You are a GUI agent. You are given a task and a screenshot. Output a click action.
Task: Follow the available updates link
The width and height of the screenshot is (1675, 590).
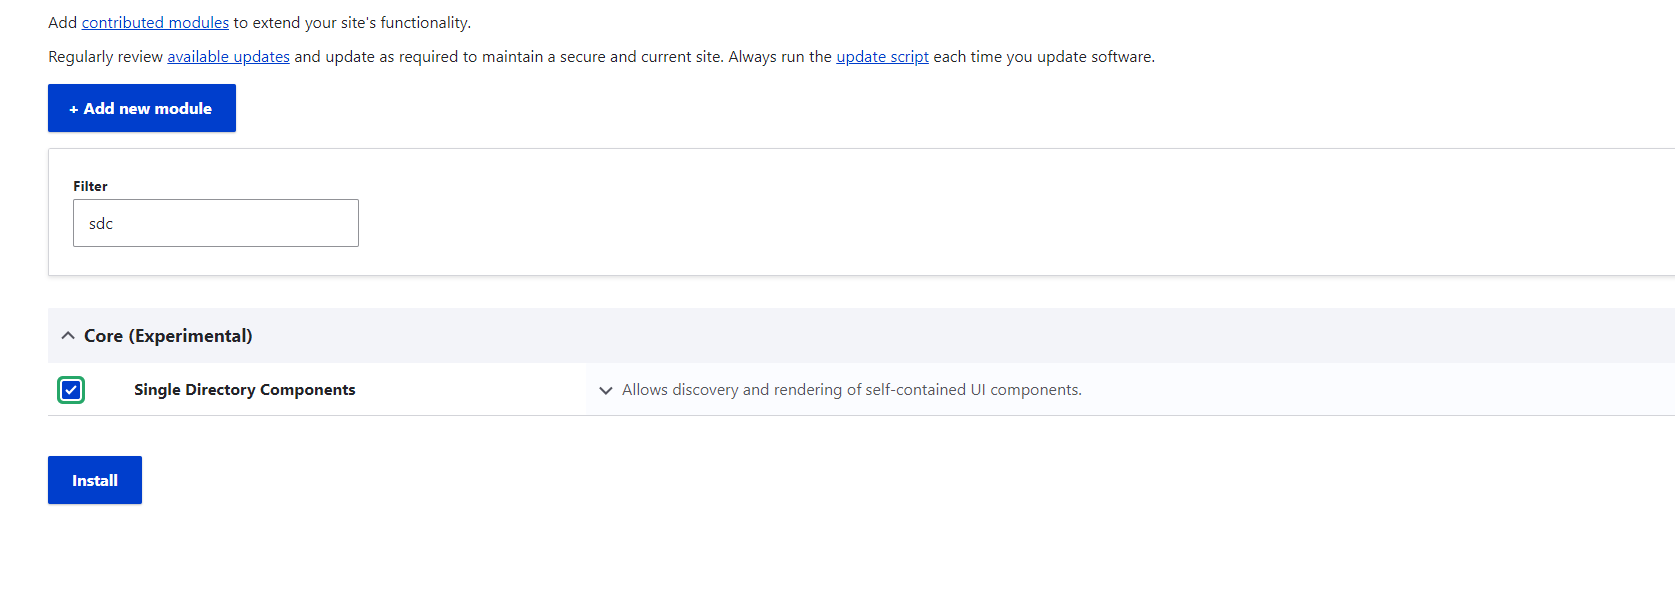228,57
